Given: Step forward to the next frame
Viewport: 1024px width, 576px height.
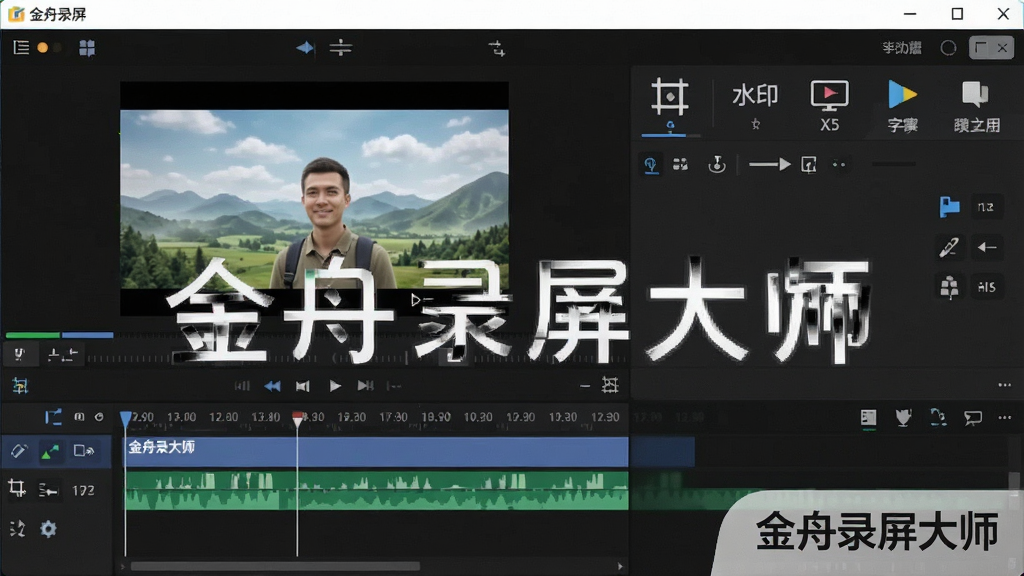Looking at the screenshot, I should [365, 386].
